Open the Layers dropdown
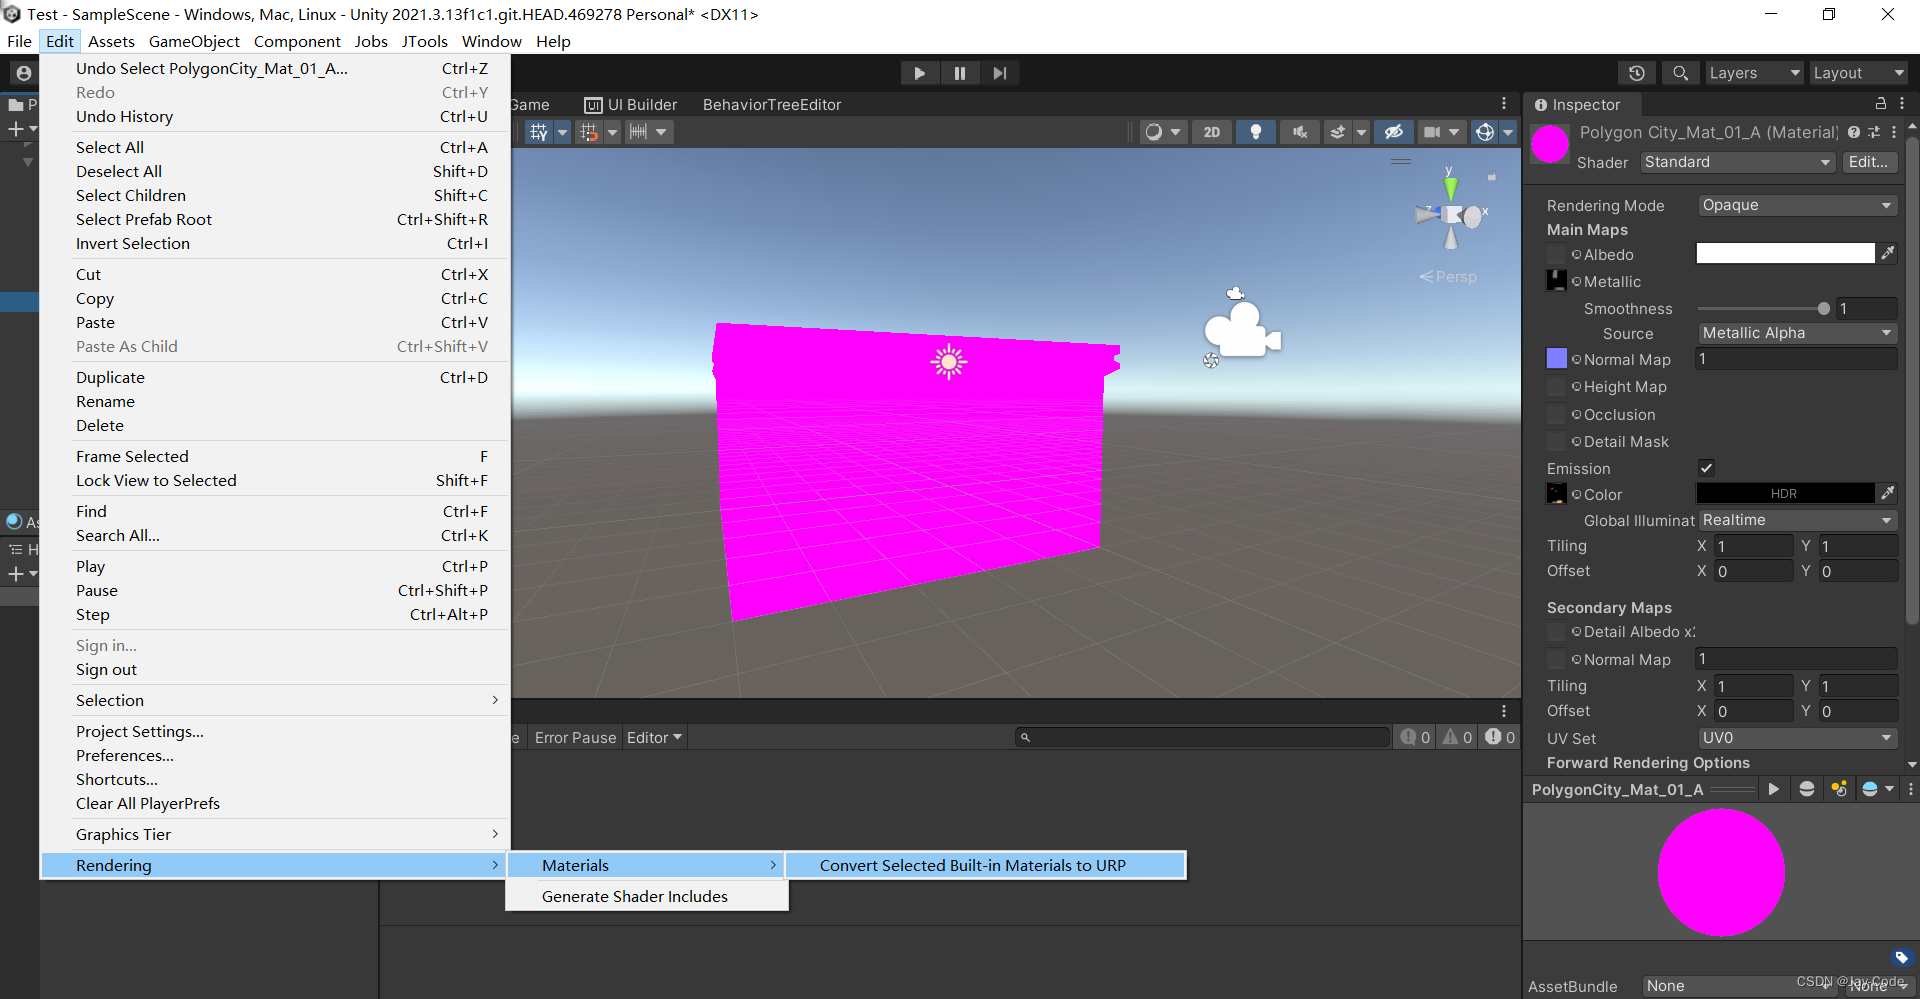 (1754, 73)
